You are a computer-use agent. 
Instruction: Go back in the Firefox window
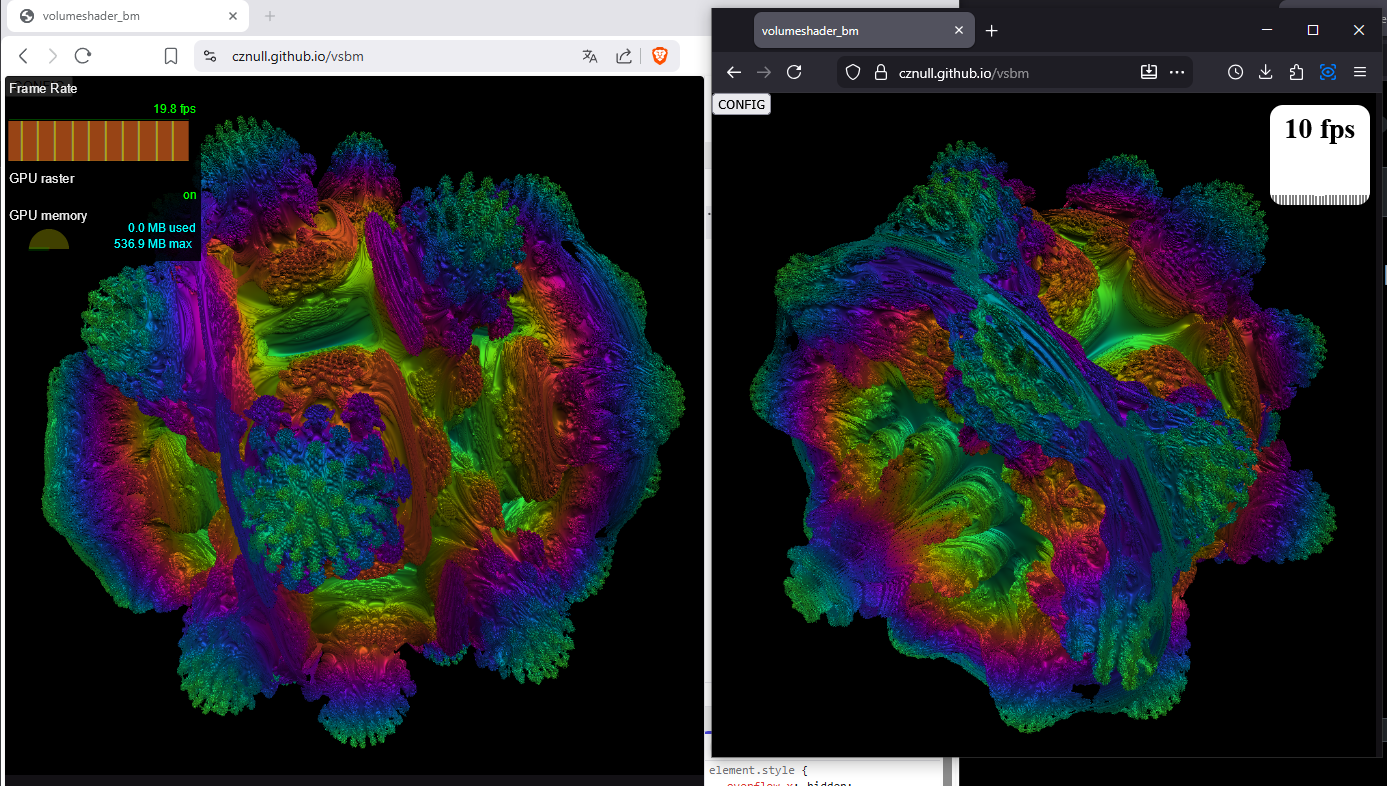pyautogui.click(x=734, y=72)
